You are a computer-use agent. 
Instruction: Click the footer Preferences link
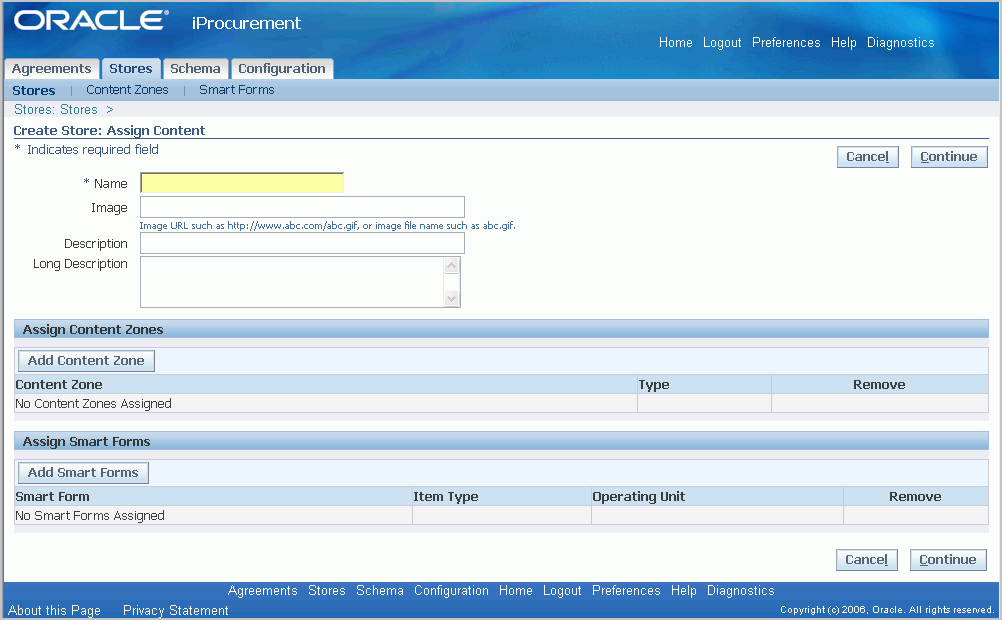pyautogui.click(x=626, y=591)
